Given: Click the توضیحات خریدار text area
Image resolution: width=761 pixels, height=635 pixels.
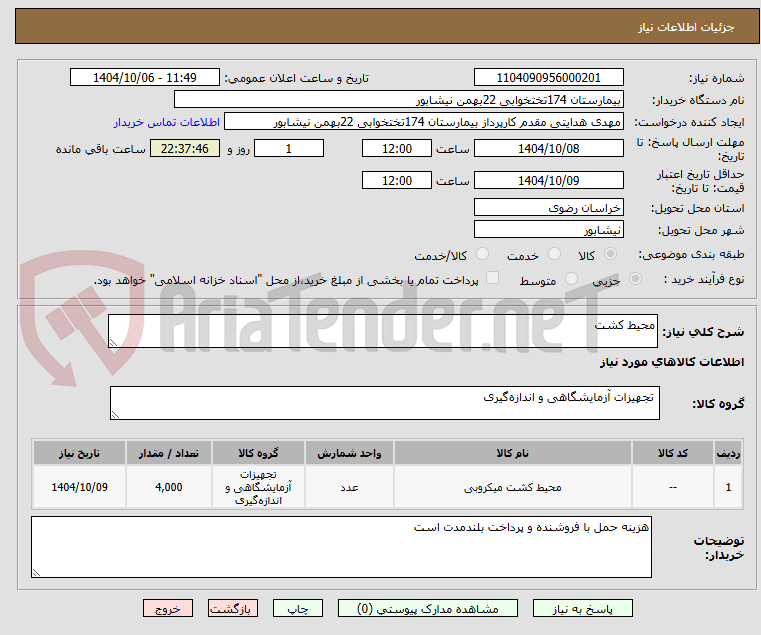Looking at the screenshot, I should point(341,547).
